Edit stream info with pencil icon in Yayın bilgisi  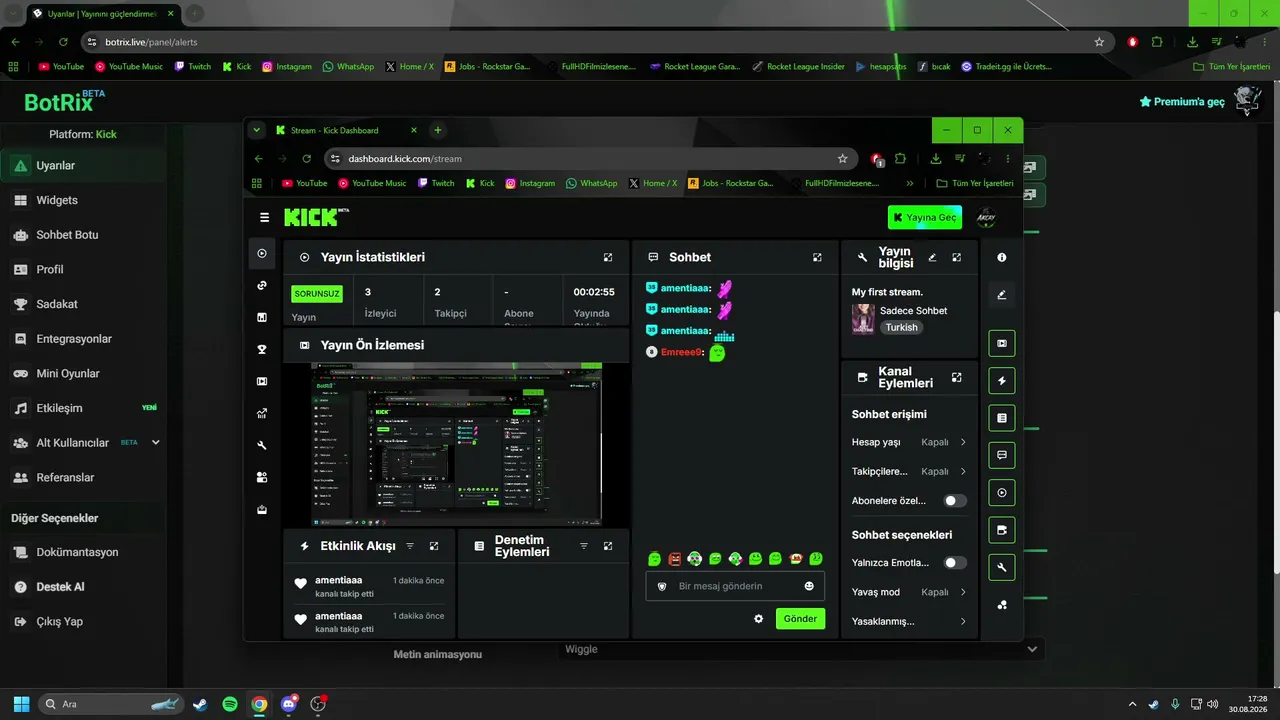[x=932, y=257]
